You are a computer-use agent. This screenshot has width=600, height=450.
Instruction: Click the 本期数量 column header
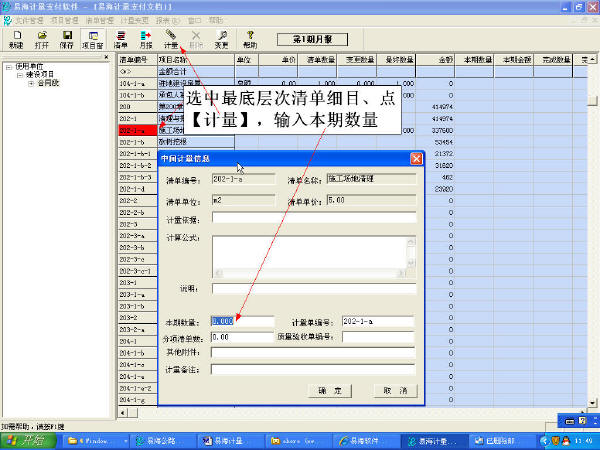[x=474, y=60]
